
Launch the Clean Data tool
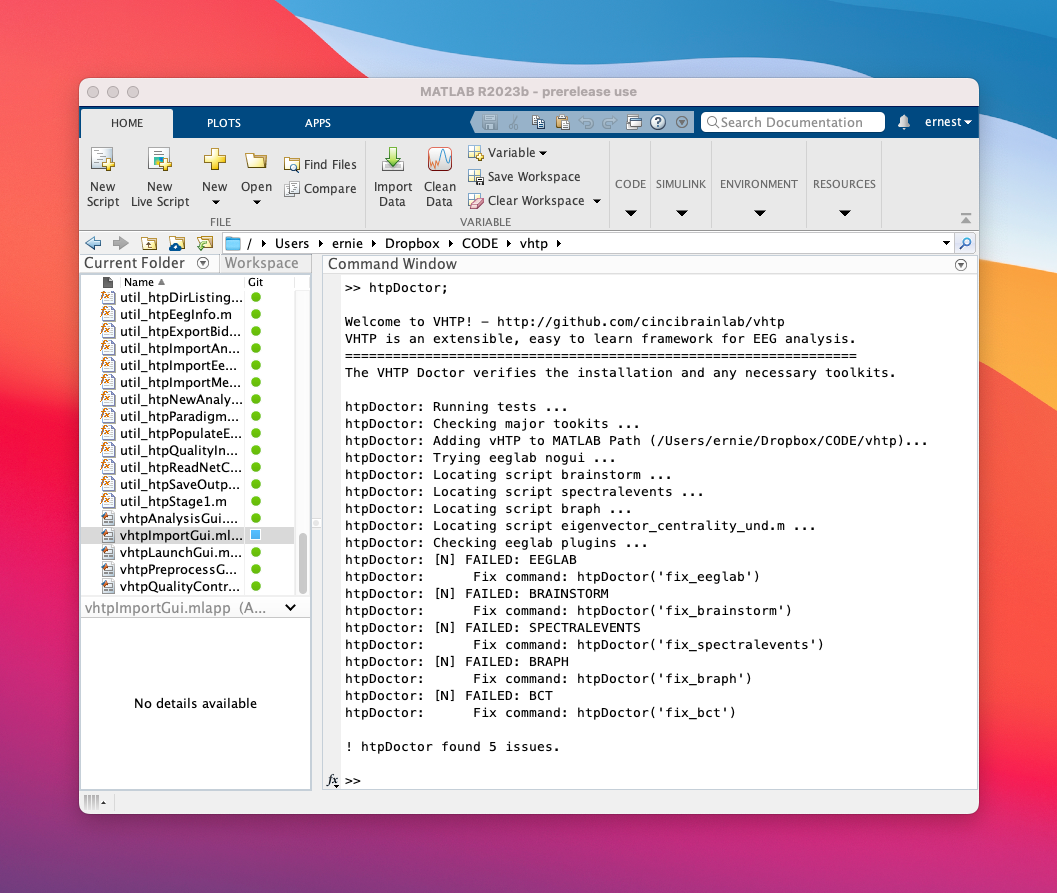point(440,177)
